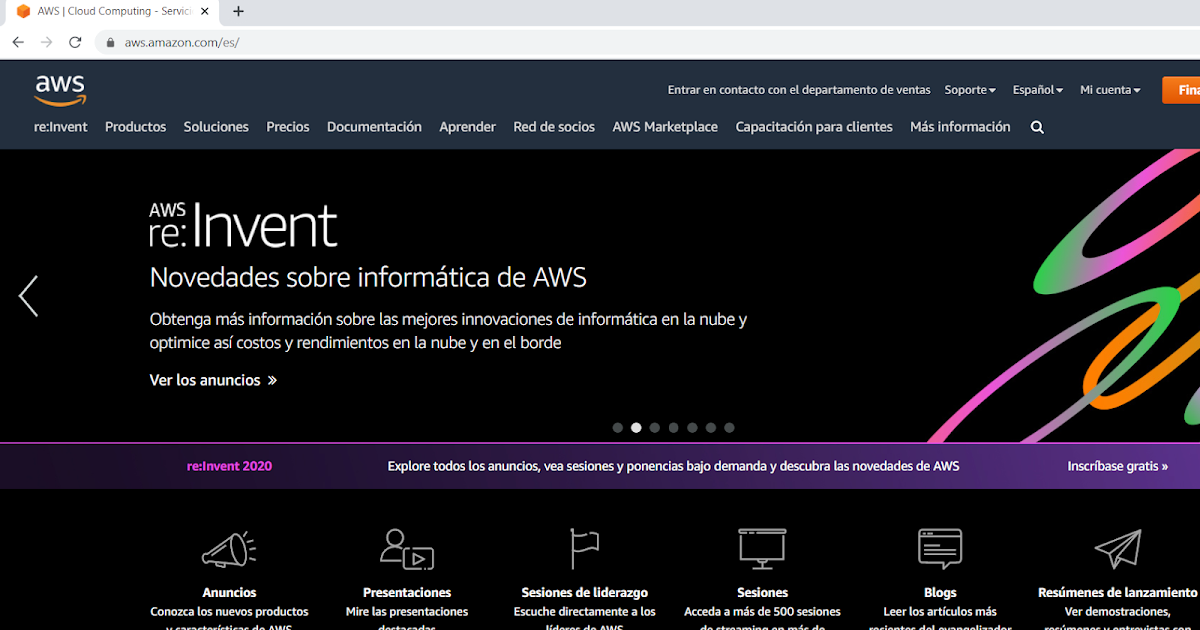The height and width of the screenshot is (630, 1200).
Task: Open the AWS Marketplace navigation item
Action: point(665,127)
